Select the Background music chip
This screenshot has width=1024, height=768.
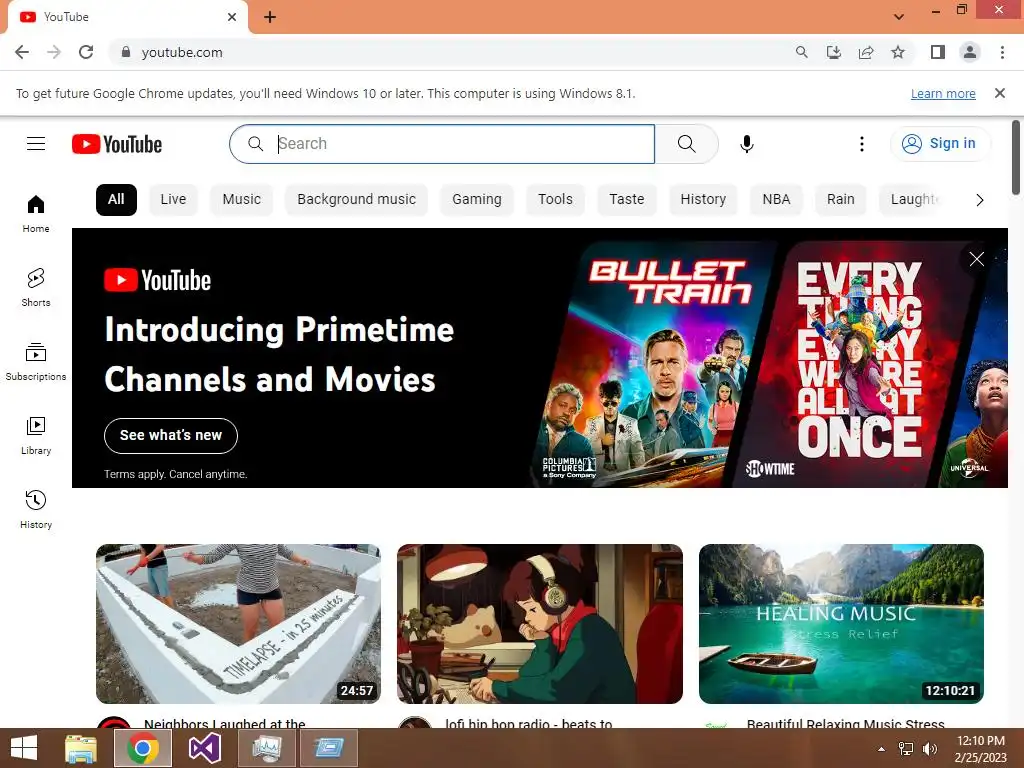tap(357, 200)
